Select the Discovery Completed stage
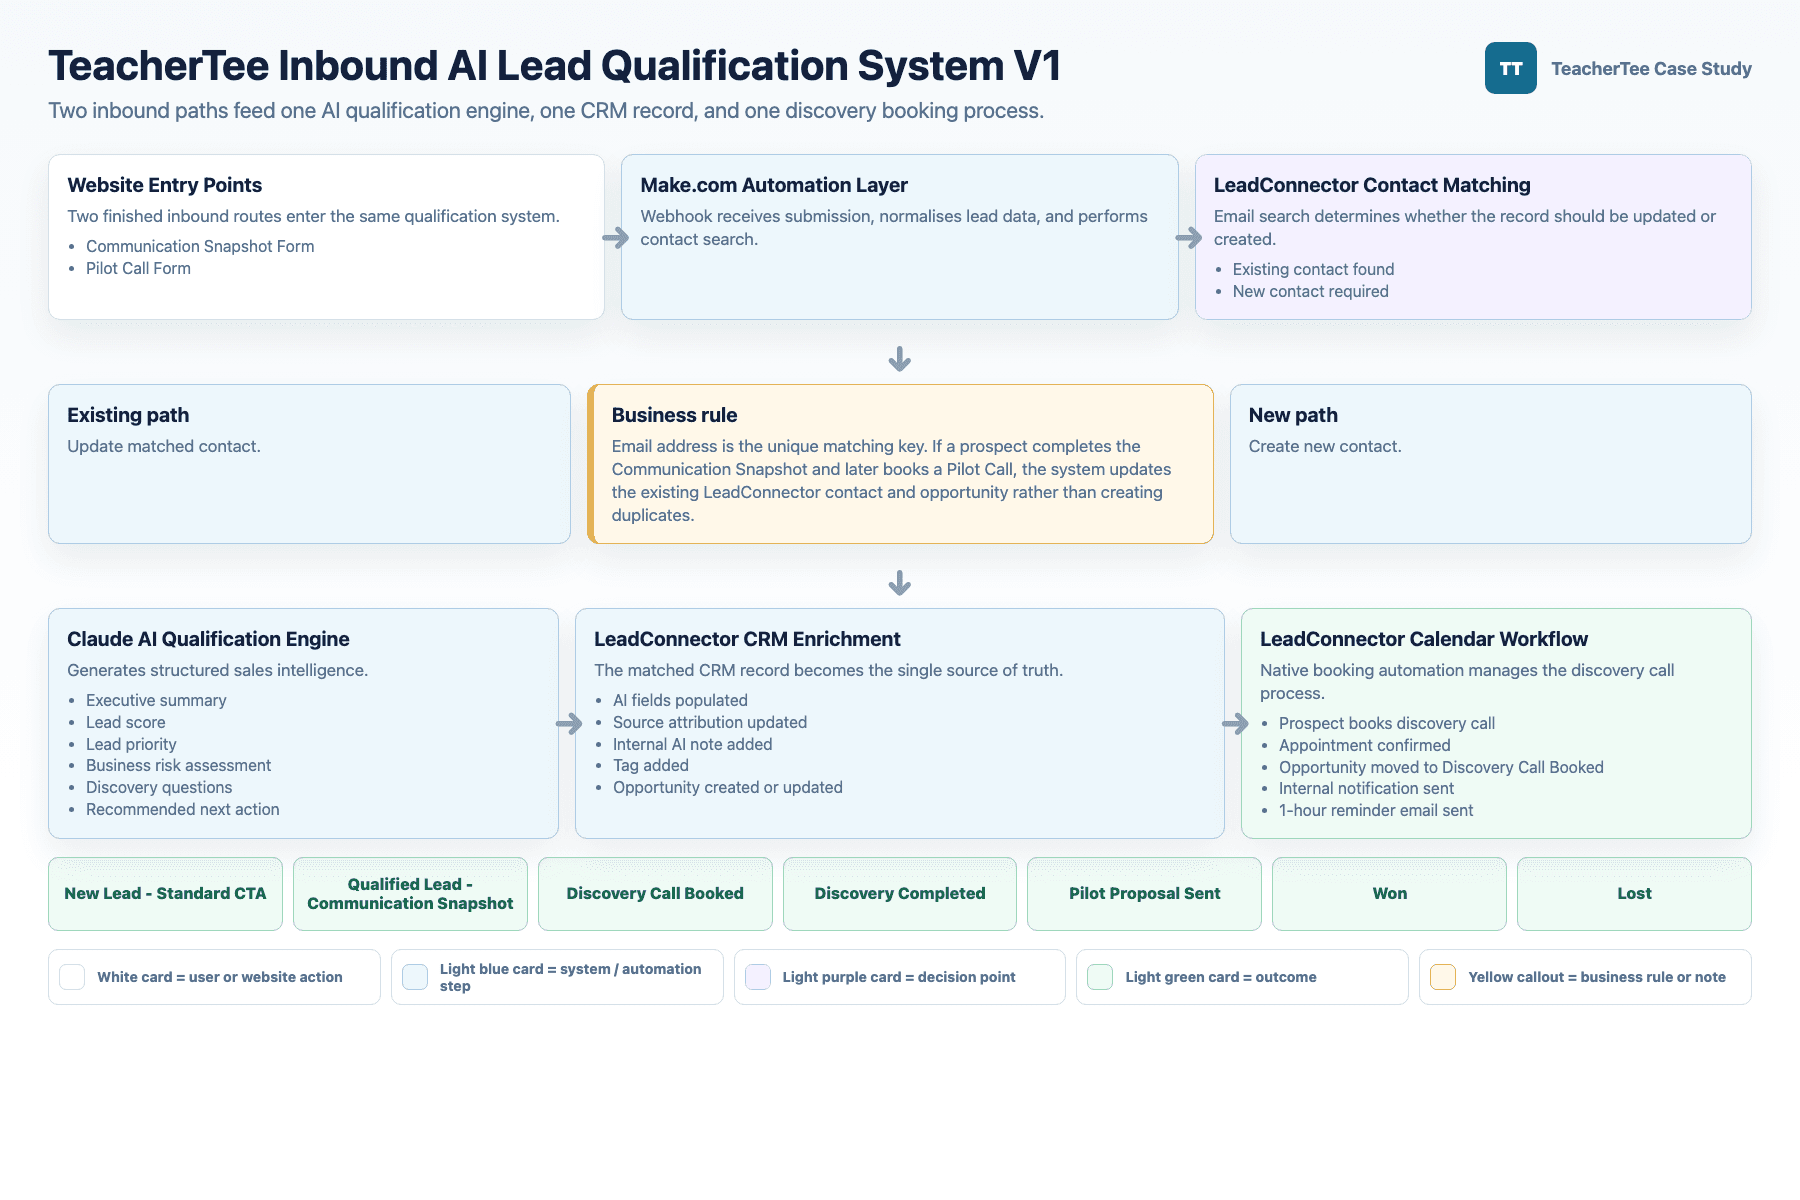This screenshot has width=1800, height=1200. point(900,894)
